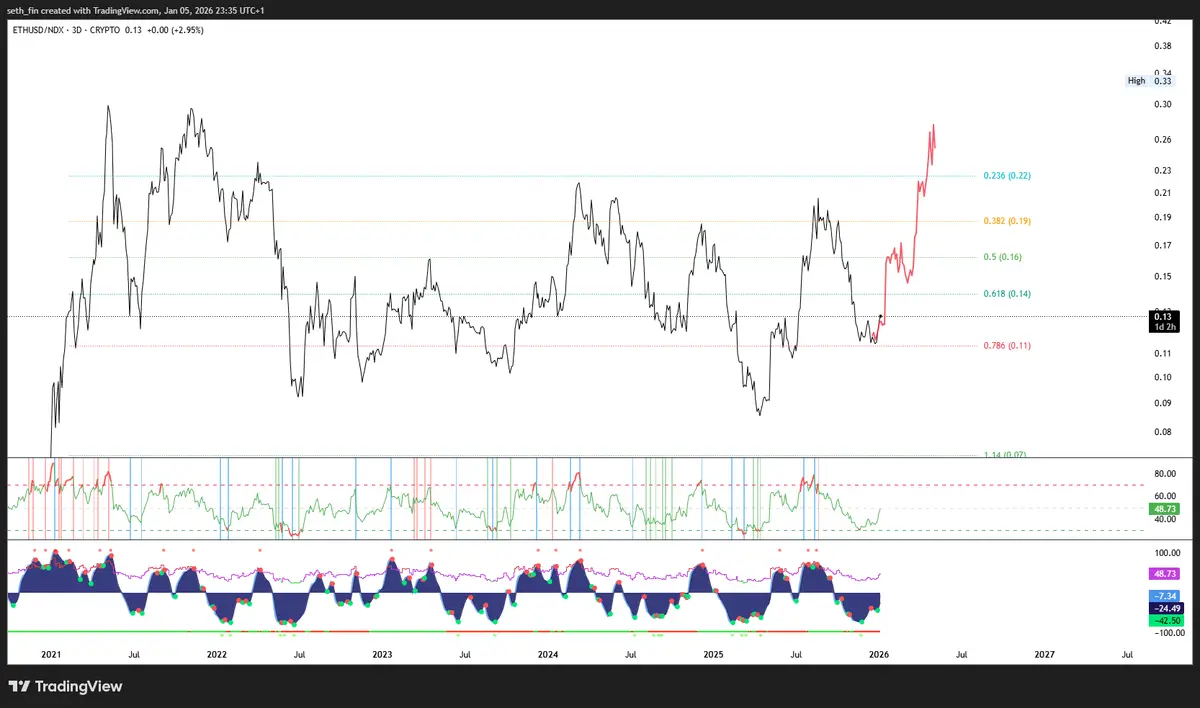Click 0.38 on the price axis

1162,47
